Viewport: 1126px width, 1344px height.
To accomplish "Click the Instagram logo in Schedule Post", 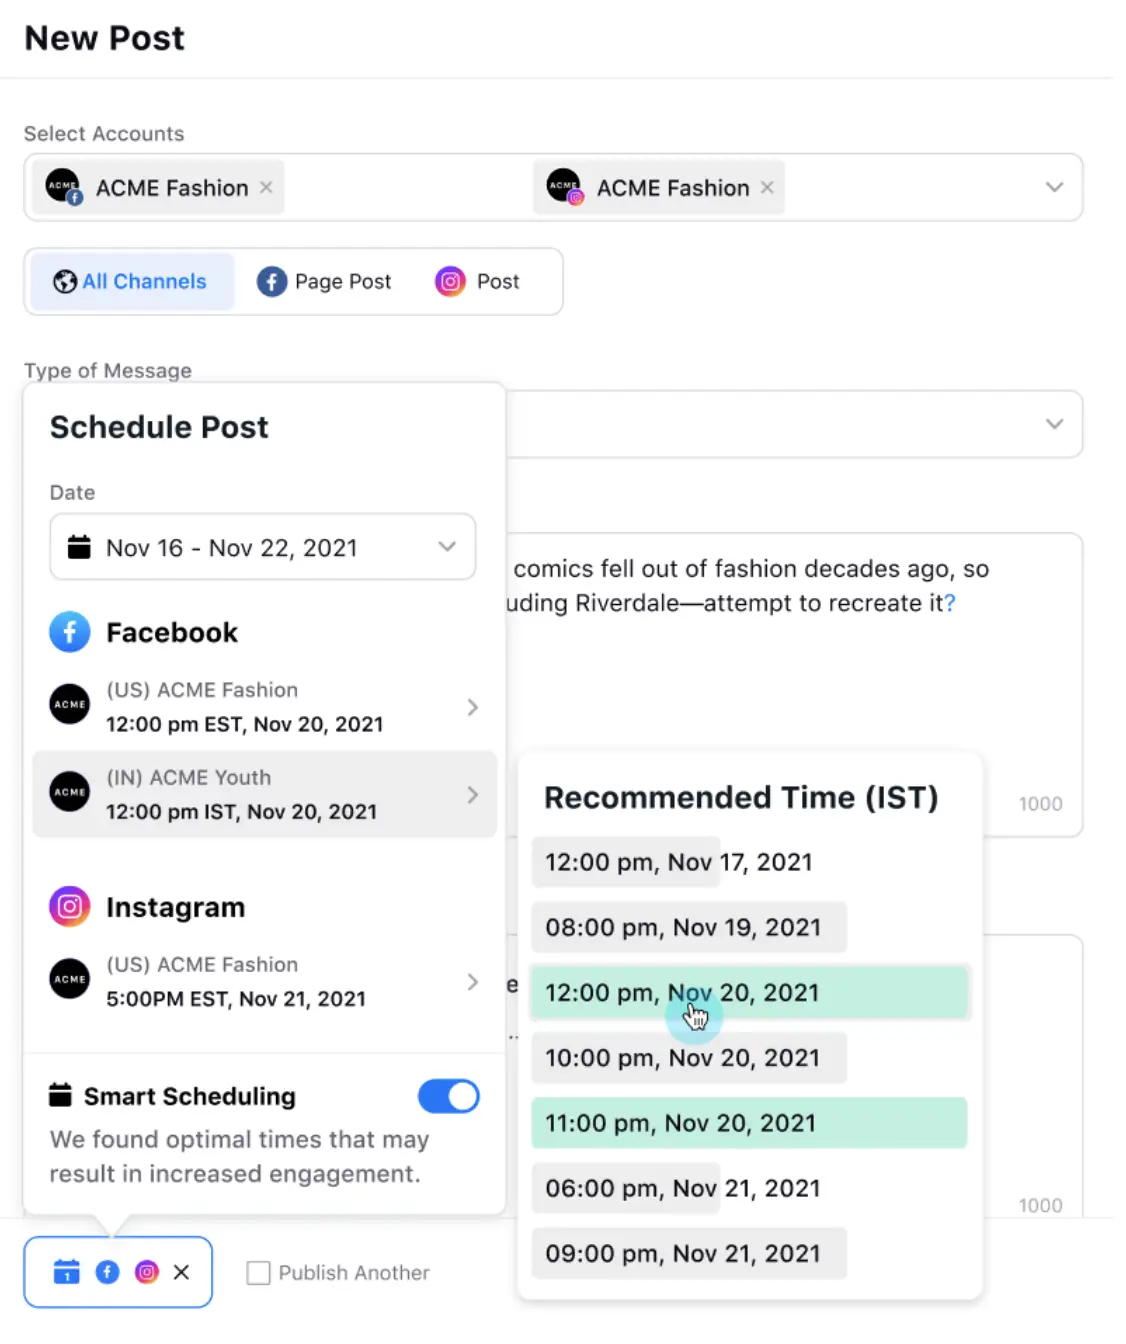I will click(70, 907).
